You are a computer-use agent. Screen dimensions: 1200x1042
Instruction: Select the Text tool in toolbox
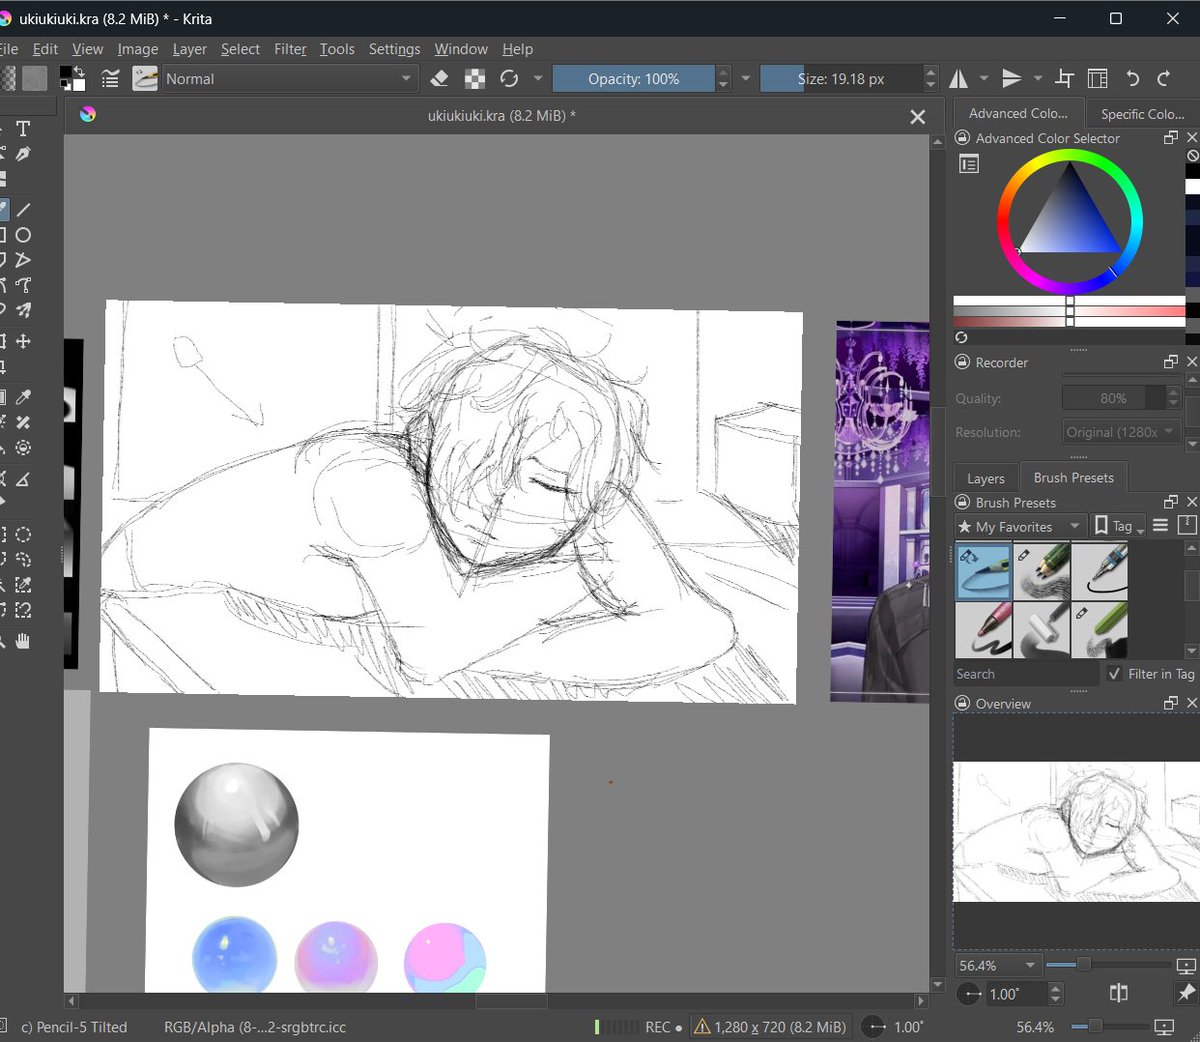pyautogui.click(x=23, y=129)
